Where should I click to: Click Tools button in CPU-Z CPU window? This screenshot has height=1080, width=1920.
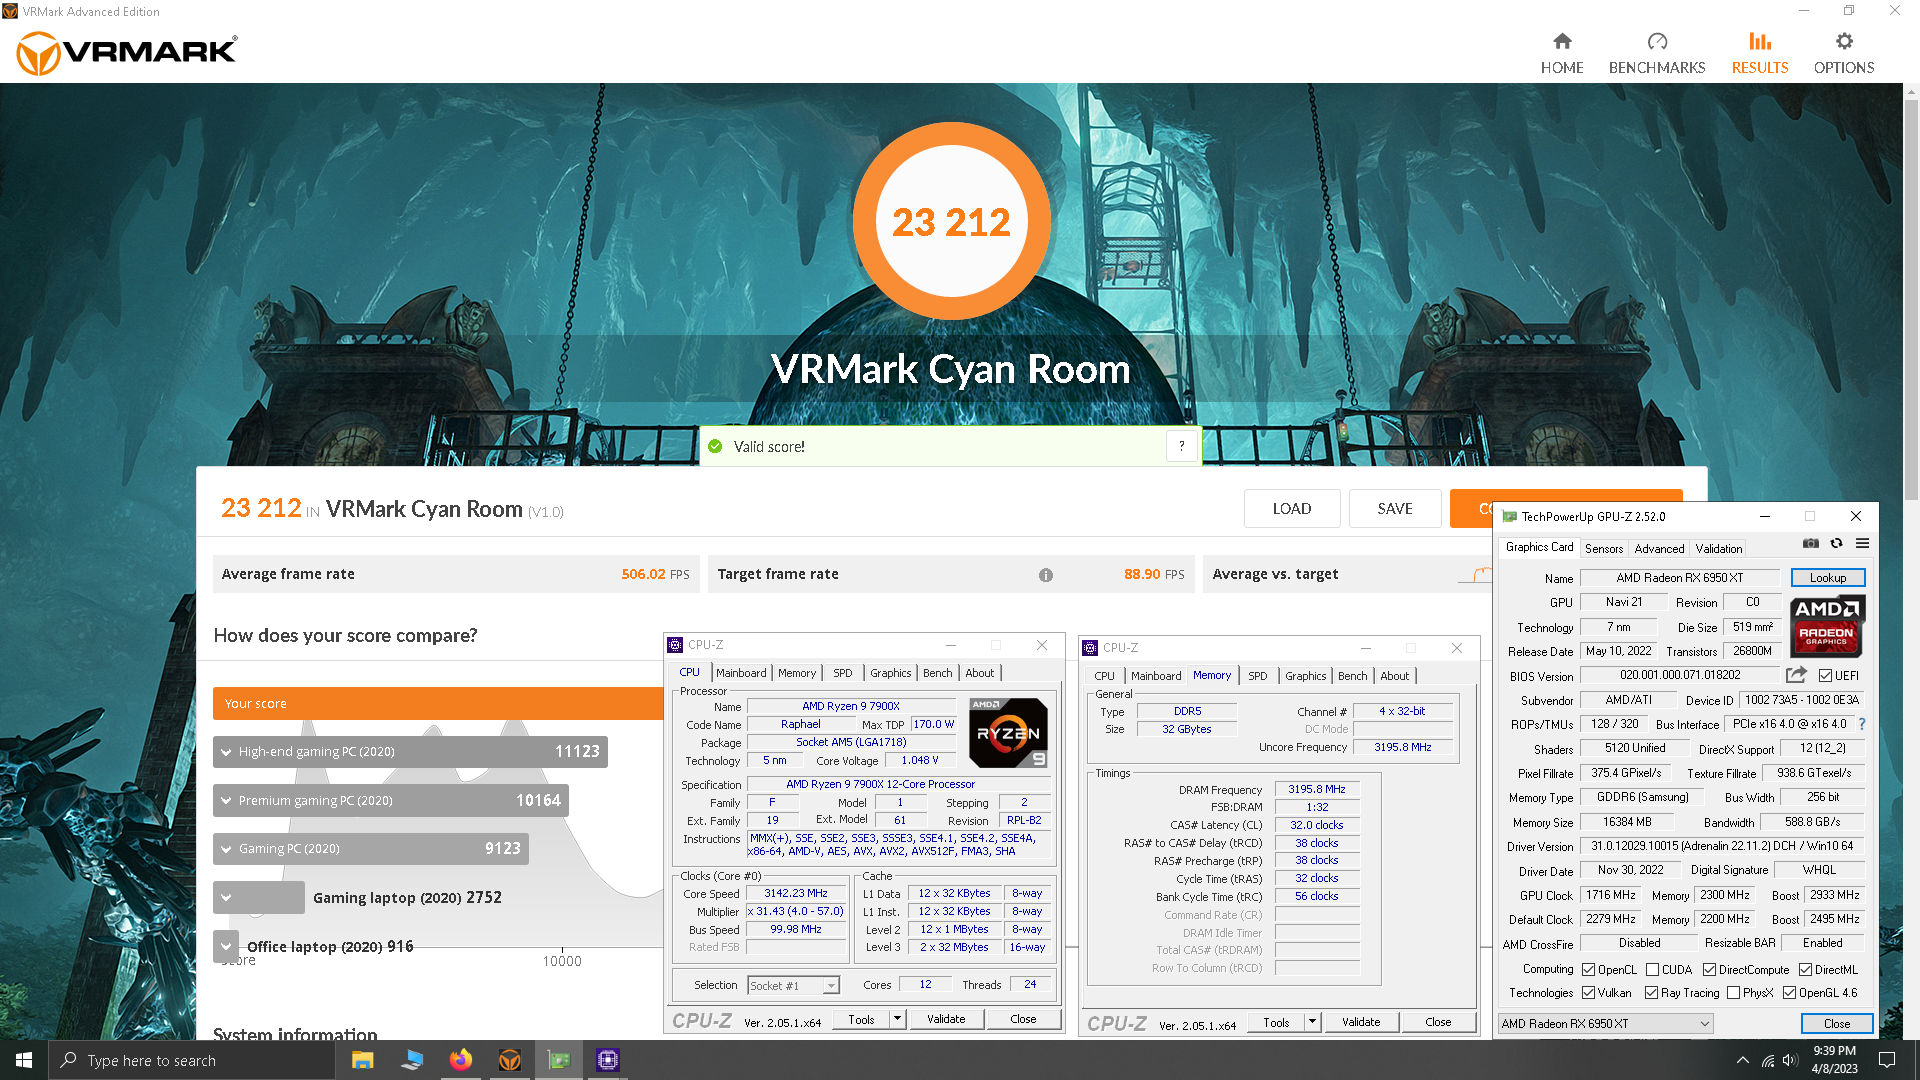(861, 1019)
